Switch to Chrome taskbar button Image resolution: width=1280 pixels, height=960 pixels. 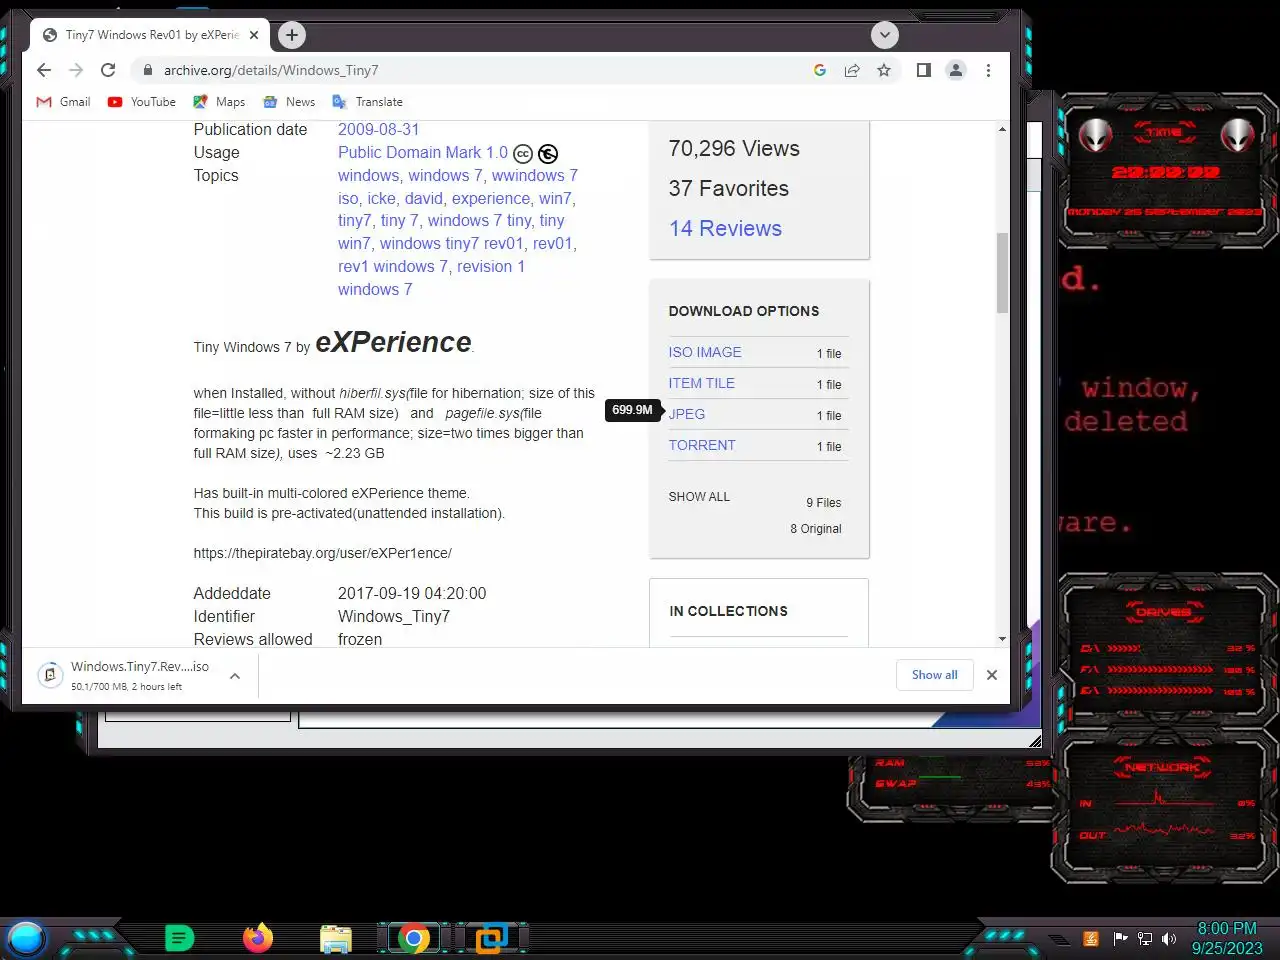click(414, 939)
